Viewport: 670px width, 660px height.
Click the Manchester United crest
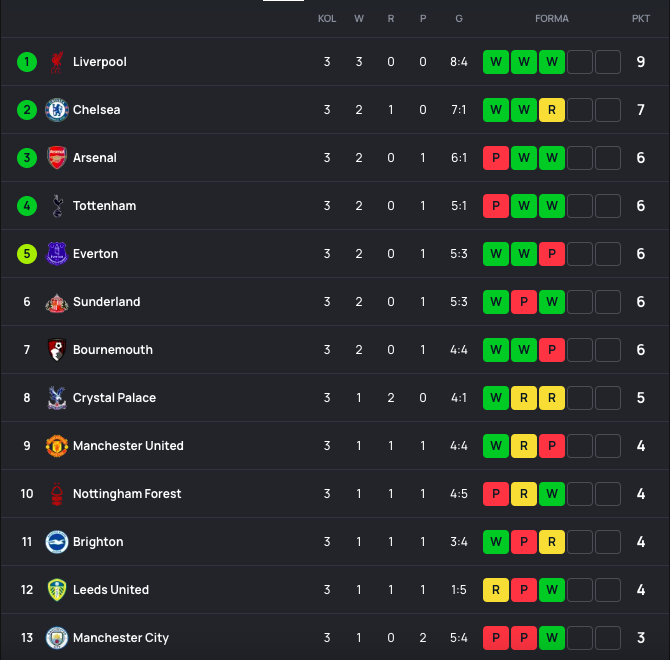click(57, 446)
